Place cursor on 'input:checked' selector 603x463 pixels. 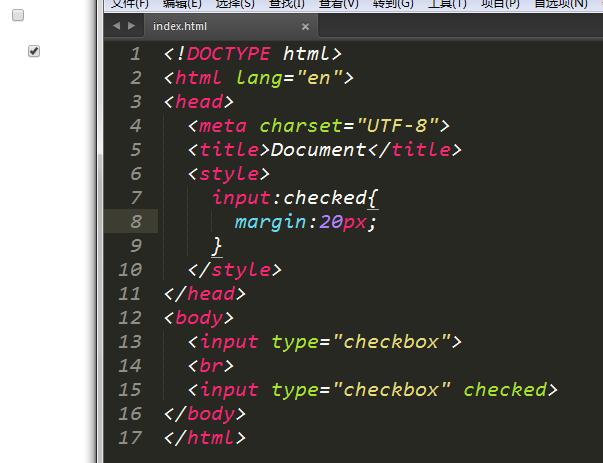point(289,198)
